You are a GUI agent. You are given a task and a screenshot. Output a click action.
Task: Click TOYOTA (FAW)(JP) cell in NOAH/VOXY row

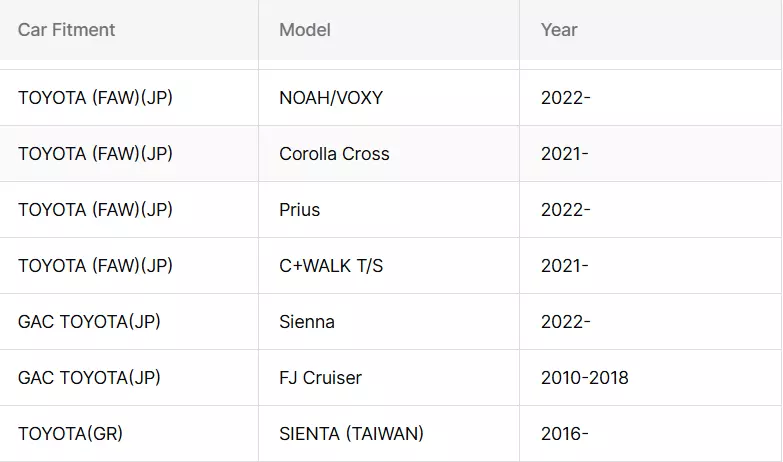(x=129, y=98)
